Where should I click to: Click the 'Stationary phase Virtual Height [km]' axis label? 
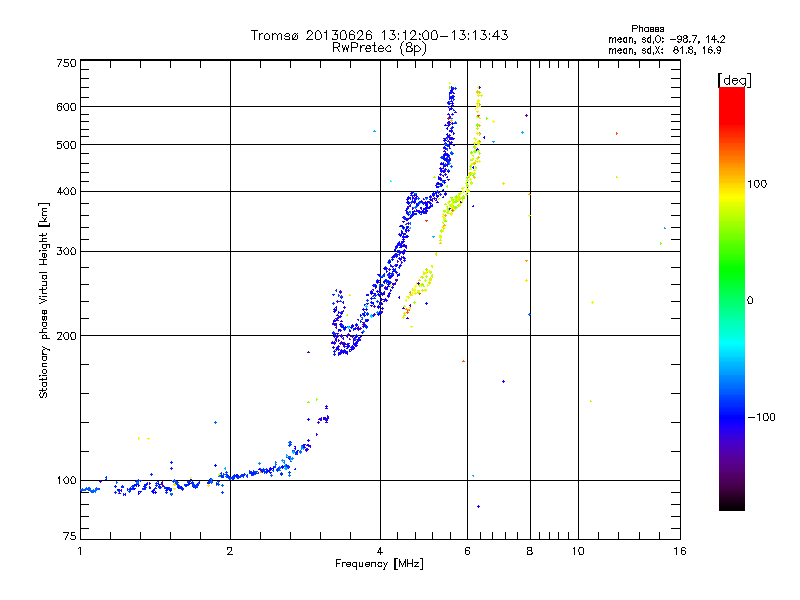(x=44, y=300)
